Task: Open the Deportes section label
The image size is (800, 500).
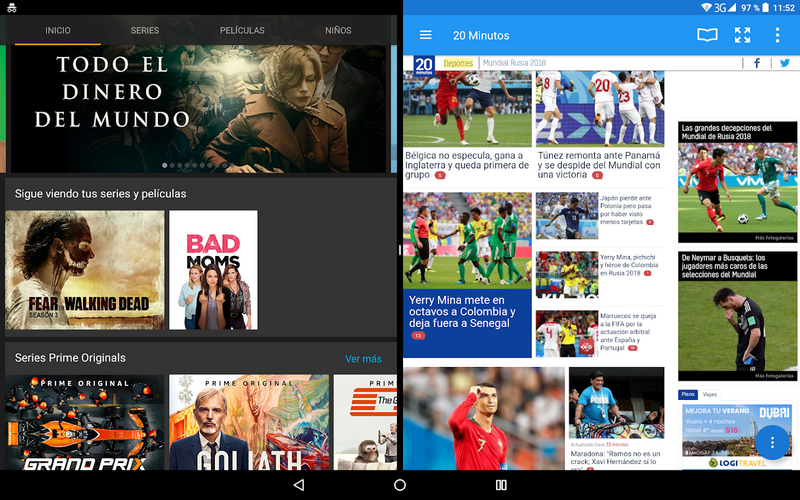Action: point(458,63)
